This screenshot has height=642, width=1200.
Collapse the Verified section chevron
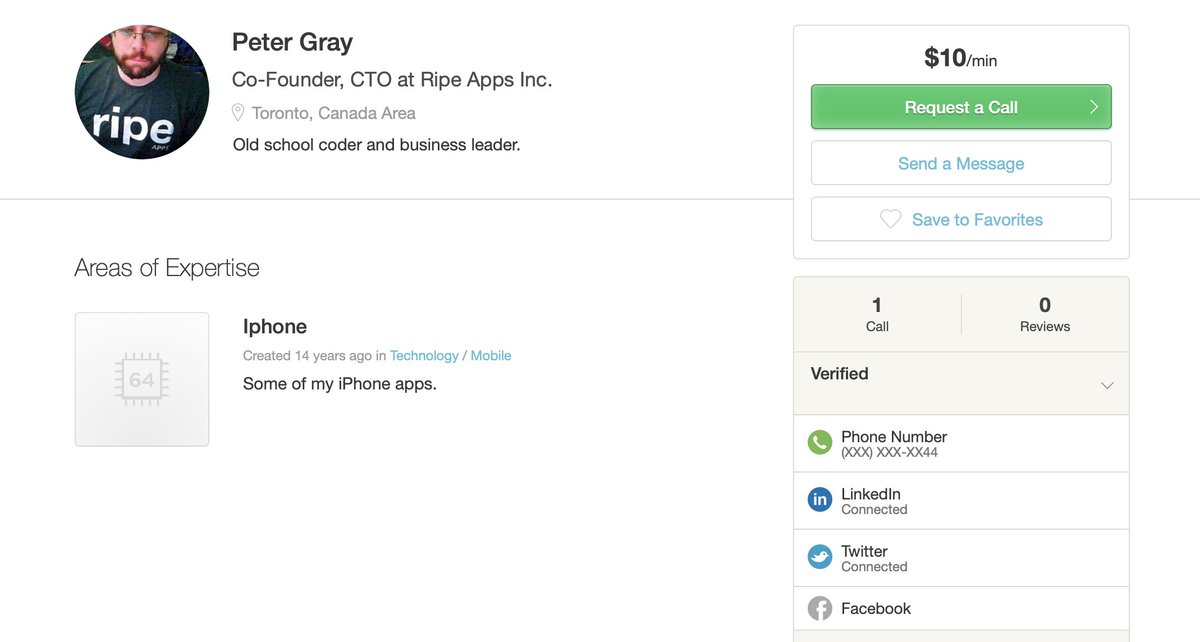click(1107, 385)
